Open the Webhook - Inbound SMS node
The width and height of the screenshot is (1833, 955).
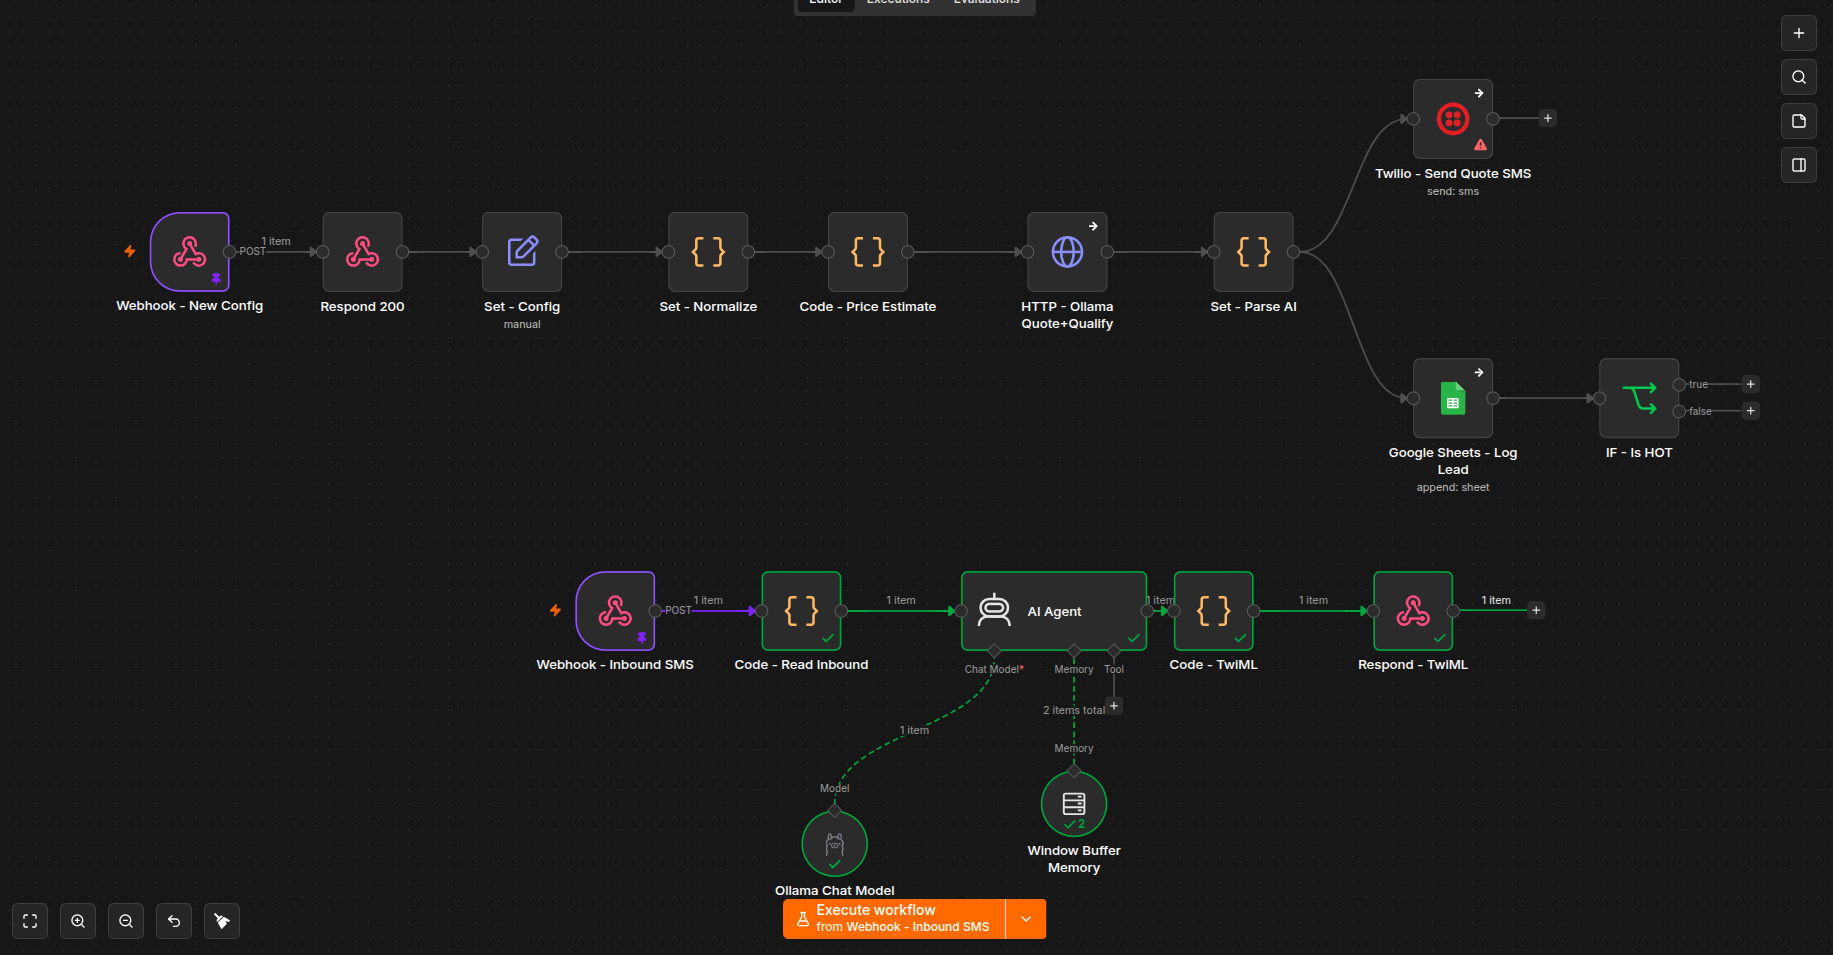615,611
